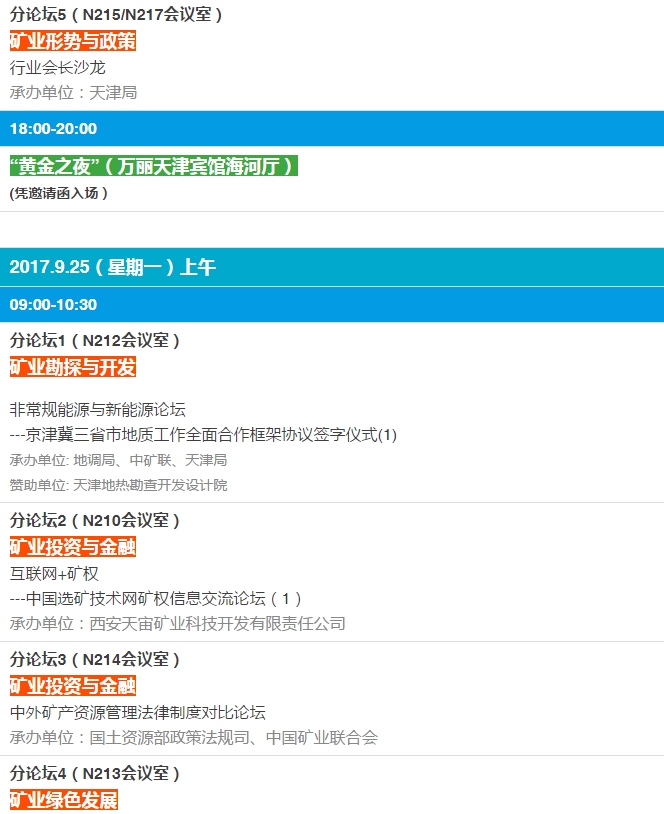Select the orange 矿业勘探与开发 tag
This screenshot has width=664, height=814.
point(72,367)
